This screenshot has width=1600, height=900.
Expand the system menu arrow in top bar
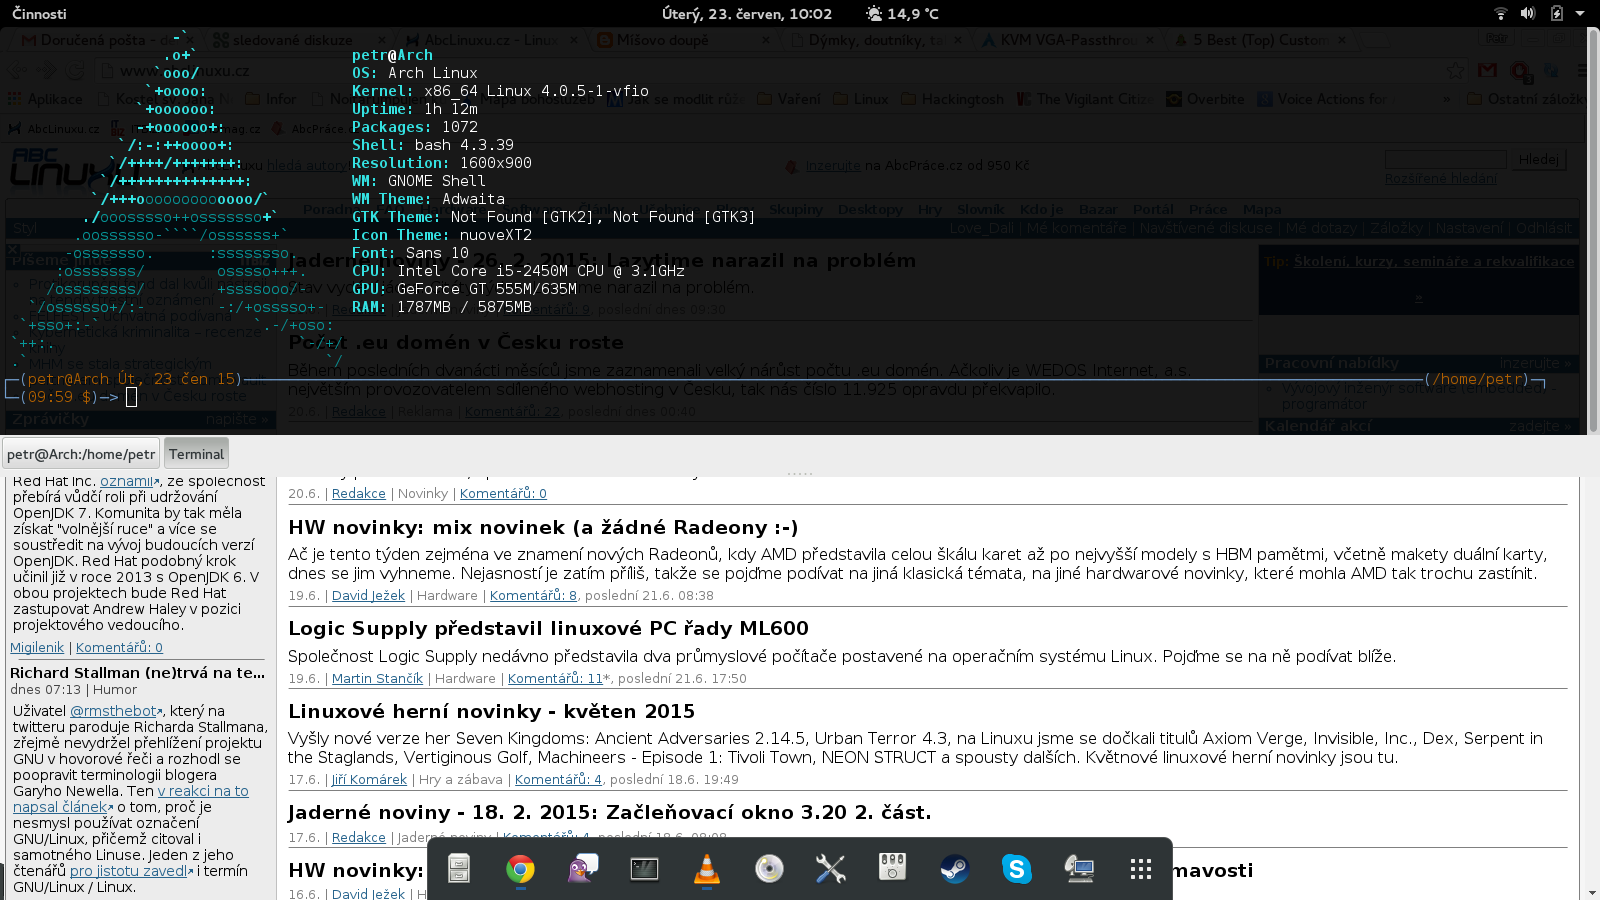[1580, 13]
